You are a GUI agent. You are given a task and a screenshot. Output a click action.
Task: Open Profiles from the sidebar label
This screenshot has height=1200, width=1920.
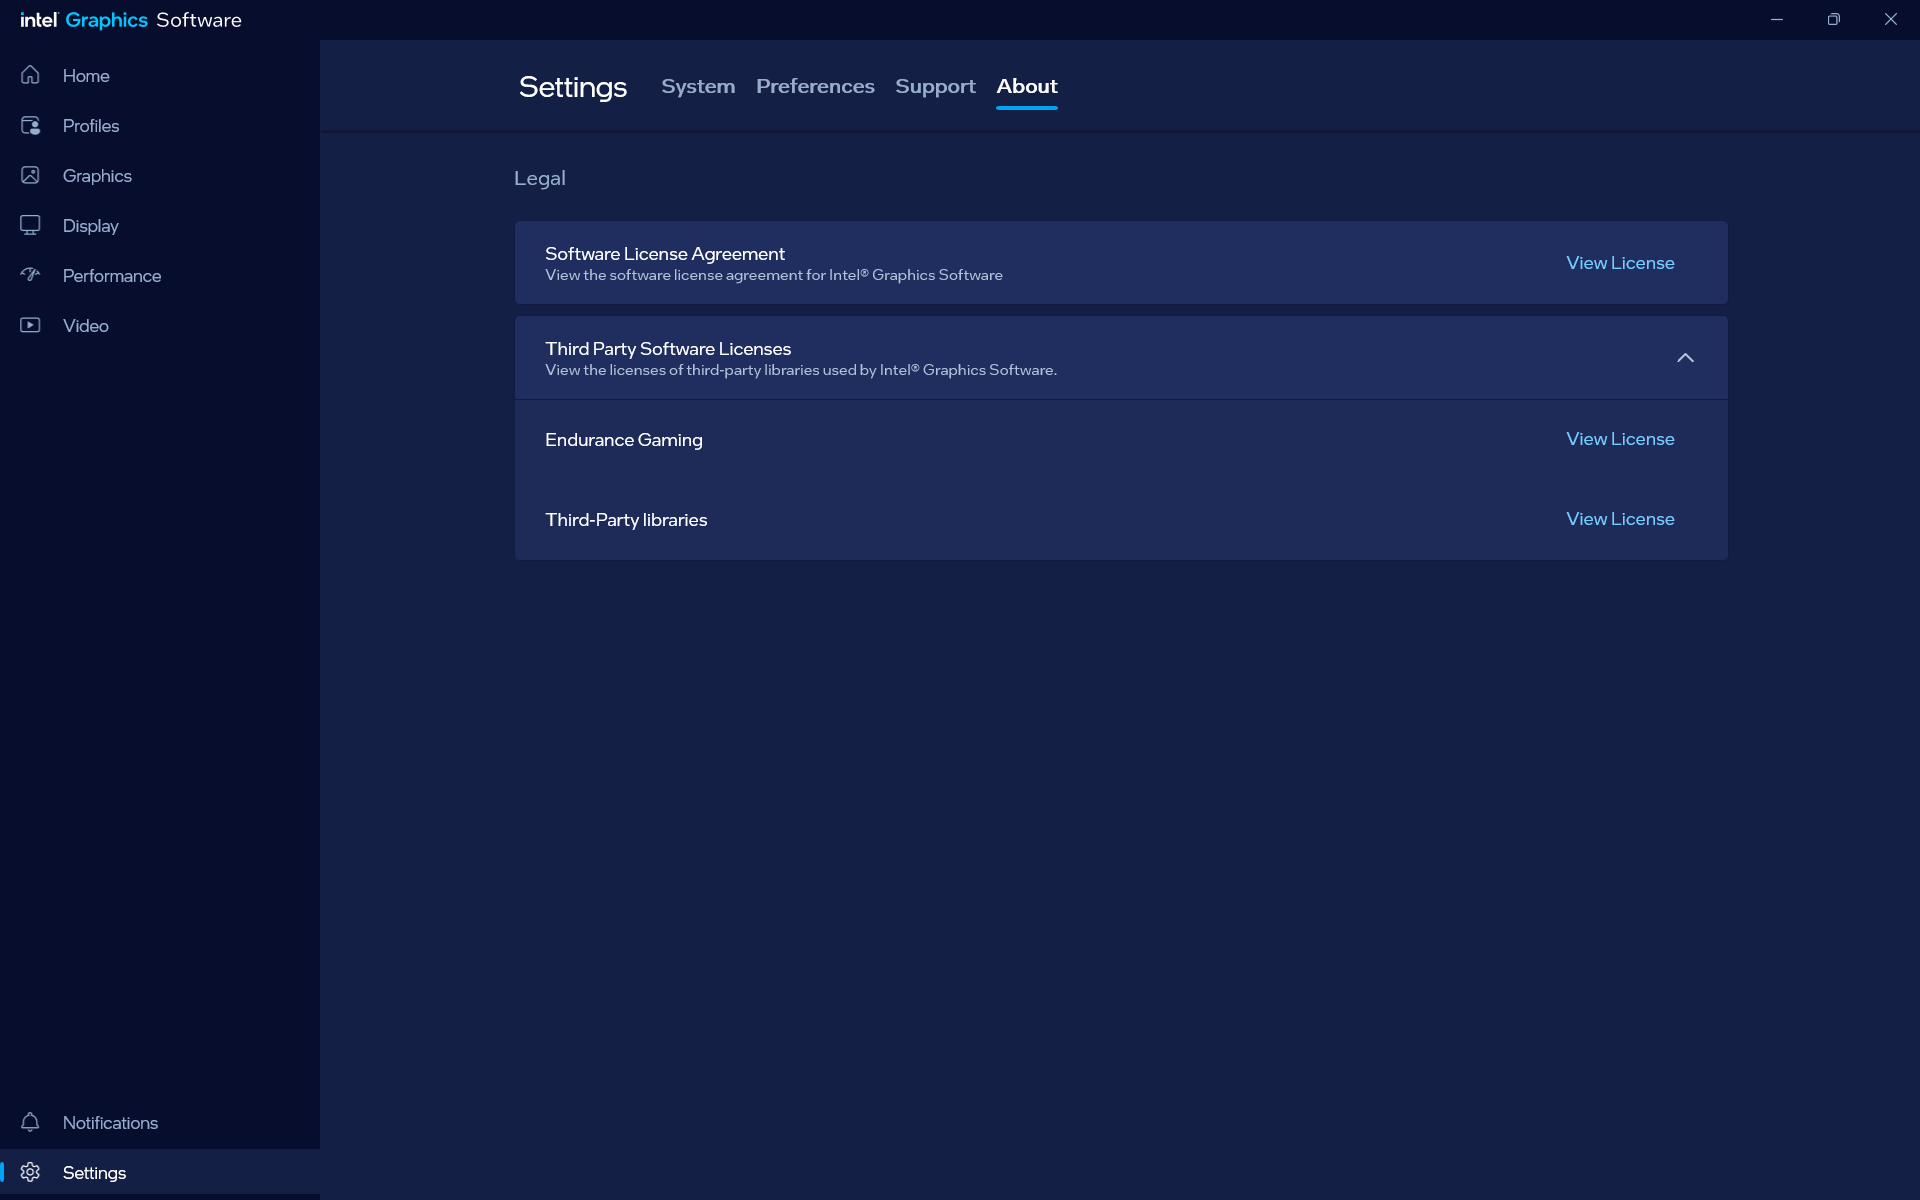click(x=91, y=126)
